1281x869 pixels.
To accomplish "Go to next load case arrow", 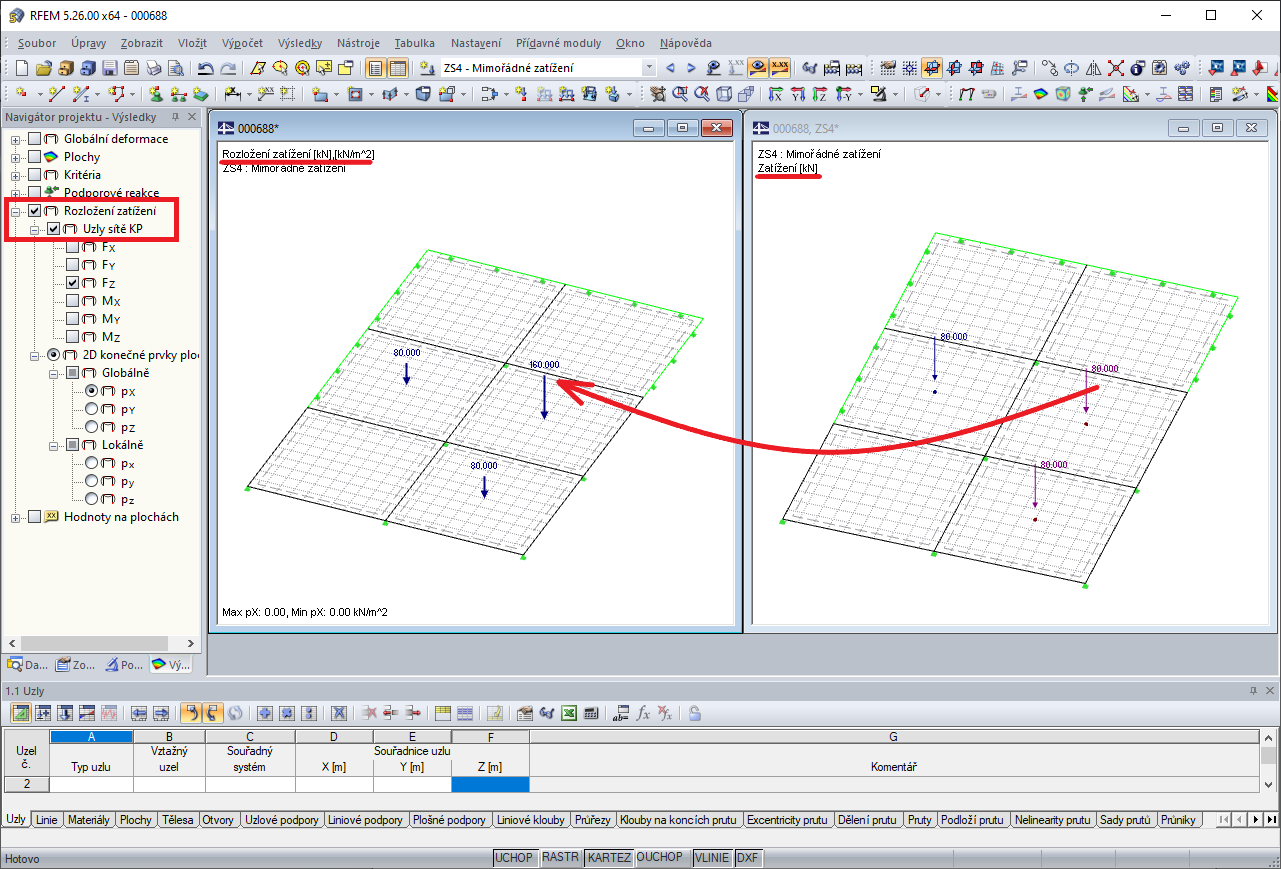I will [691, 68].
